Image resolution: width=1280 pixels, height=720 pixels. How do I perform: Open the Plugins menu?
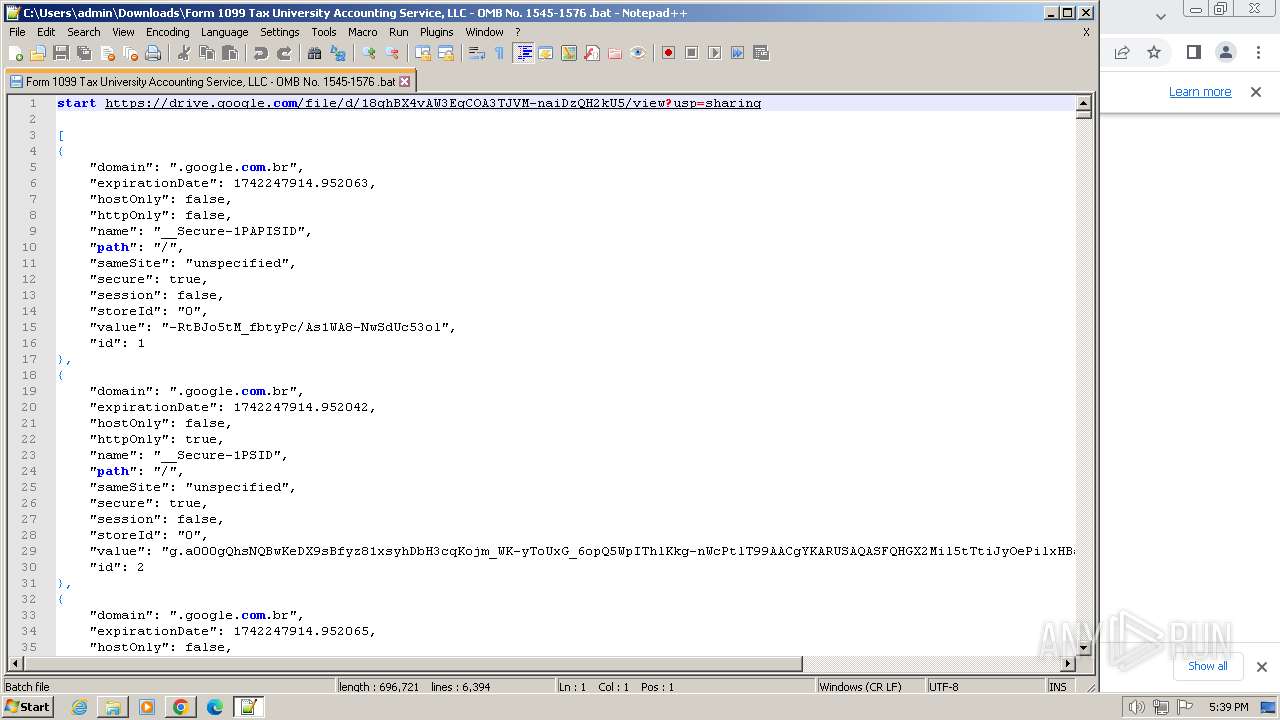[436, 32]
